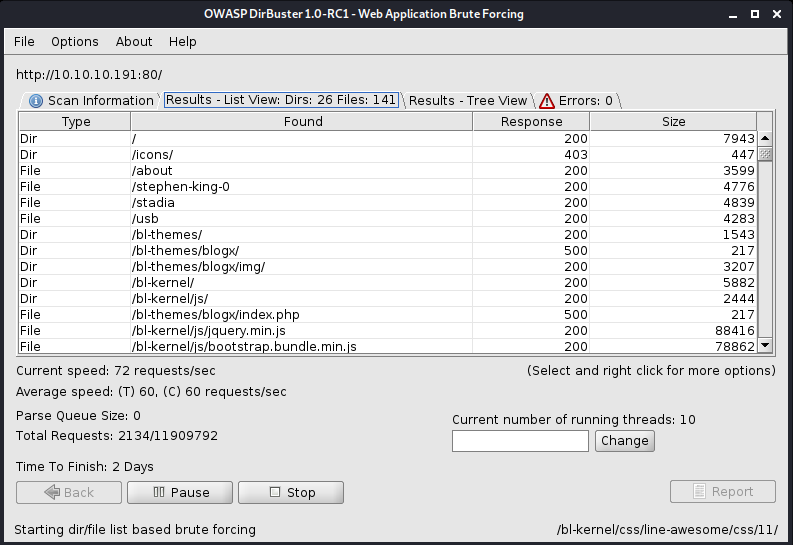
Task: Select the /bl-kernel/js/ directory row
Action: [388, 299]
